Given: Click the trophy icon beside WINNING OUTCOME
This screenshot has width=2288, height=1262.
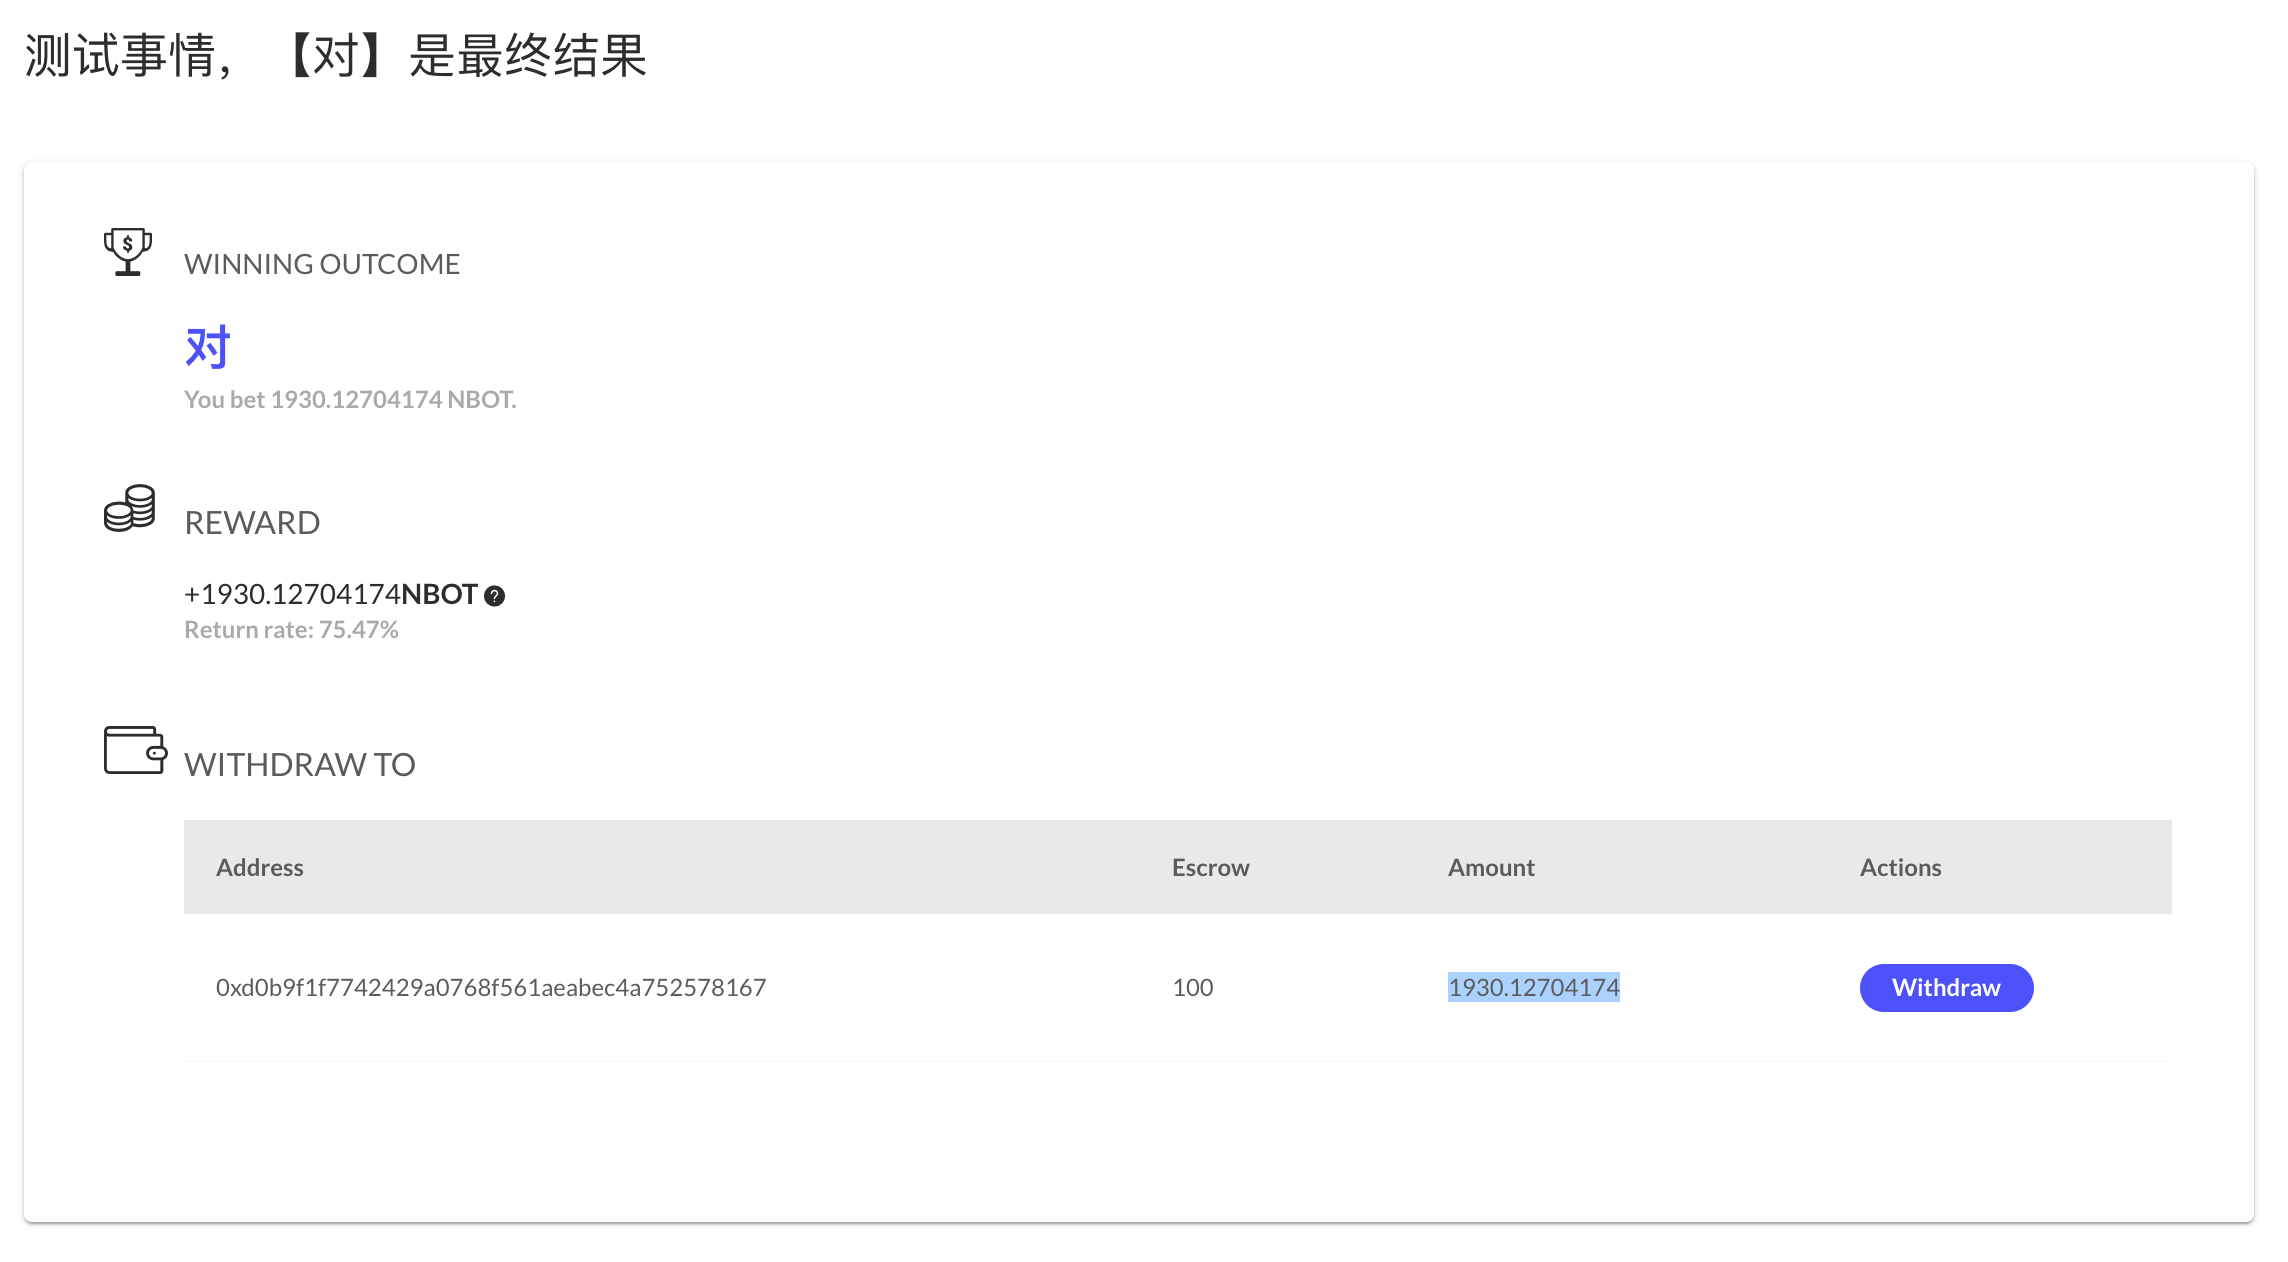Looking at the screenshot, I should [x=128, y=253].
